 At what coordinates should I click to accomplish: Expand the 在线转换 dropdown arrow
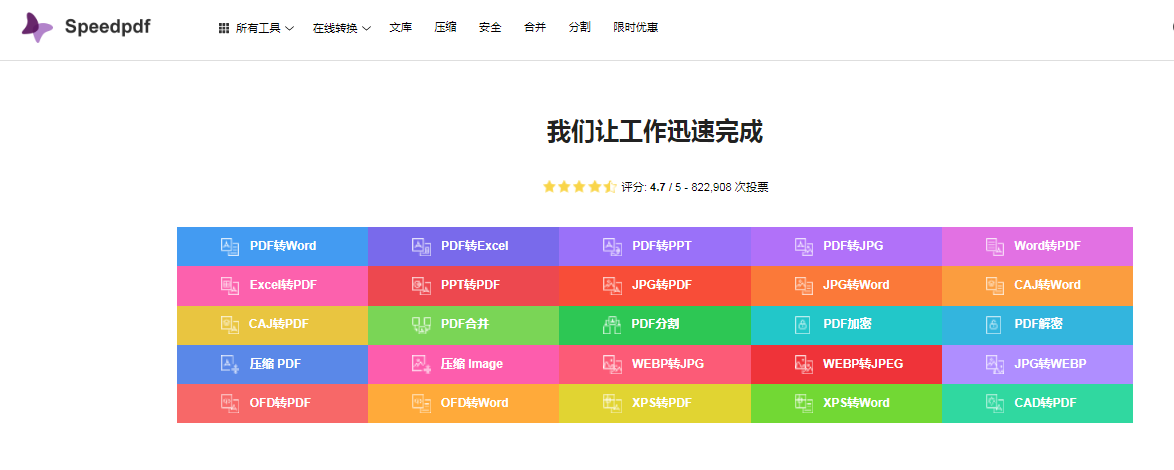[366, 28]
